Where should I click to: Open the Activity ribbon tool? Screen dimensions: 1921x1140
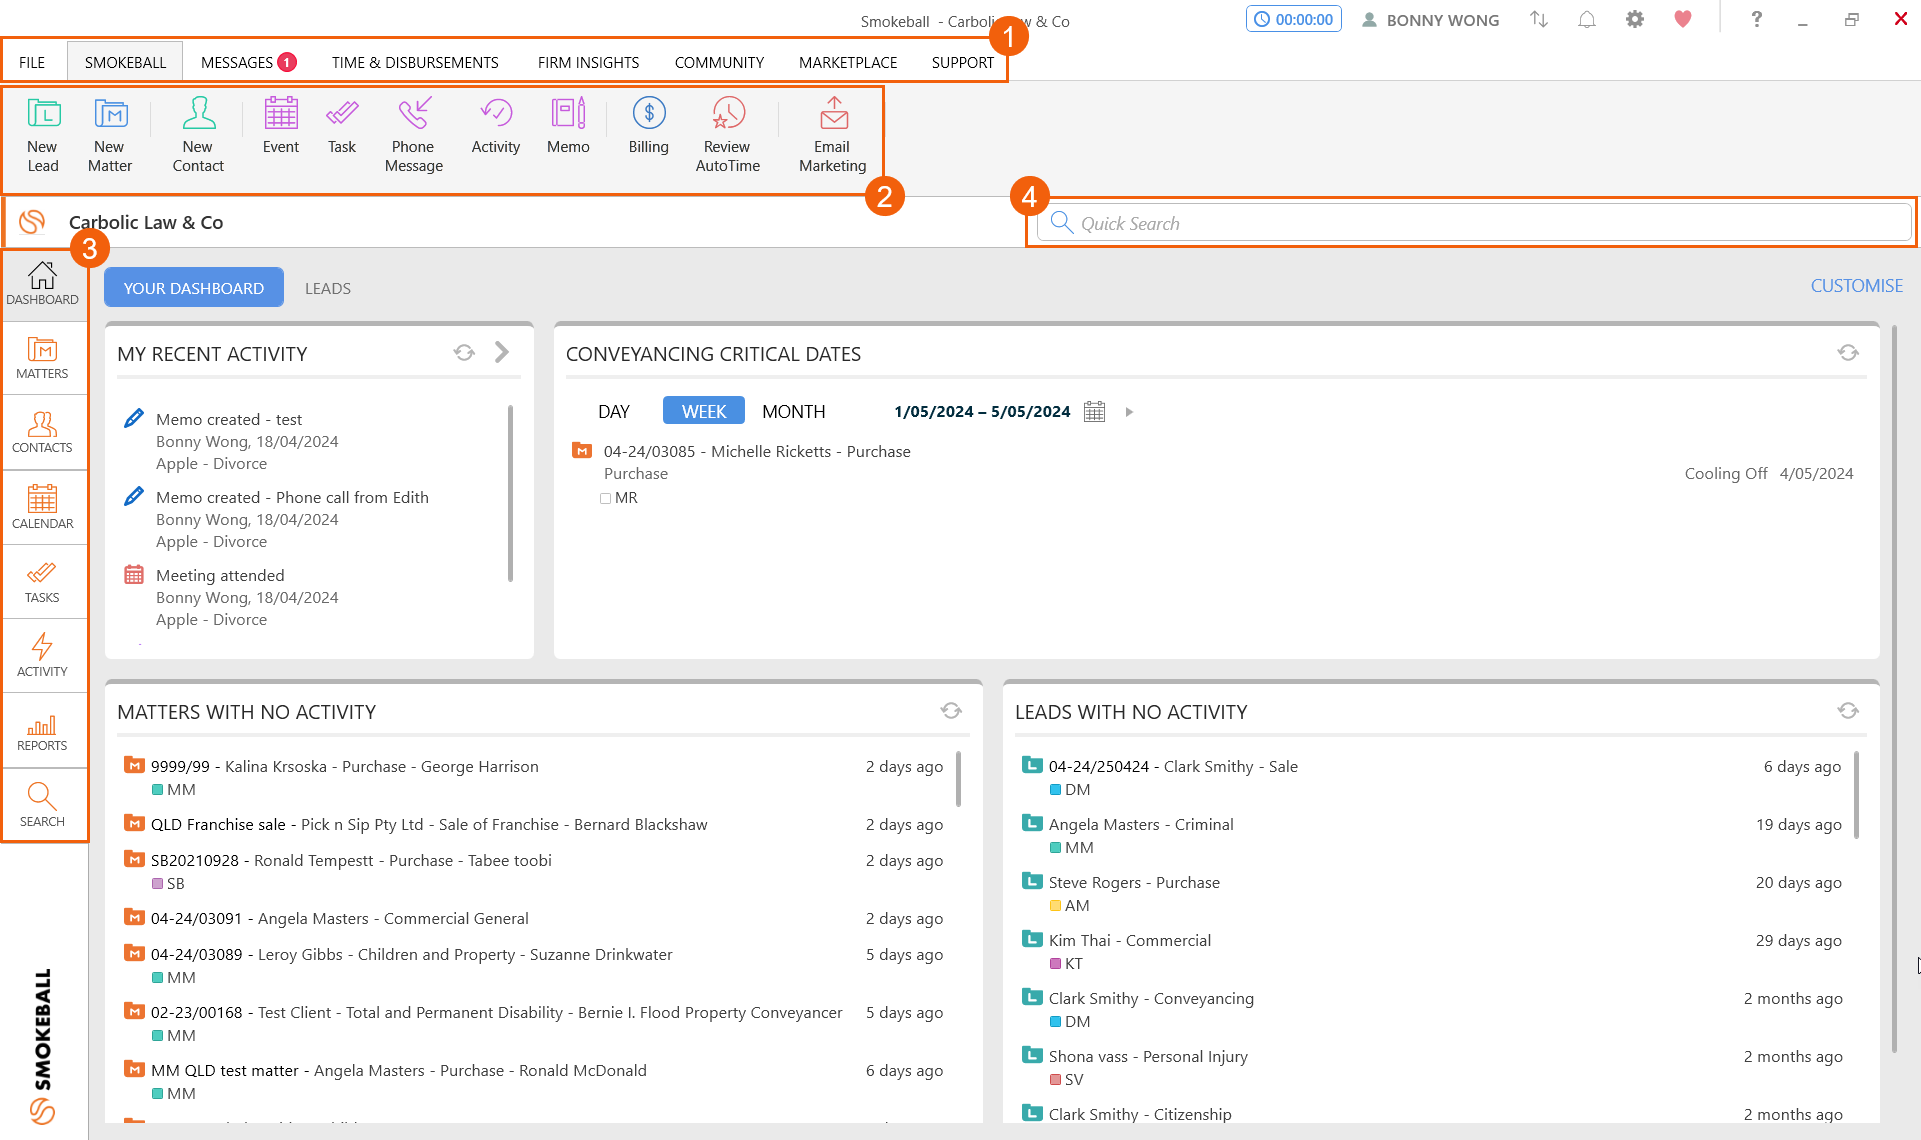pos(496,126)
